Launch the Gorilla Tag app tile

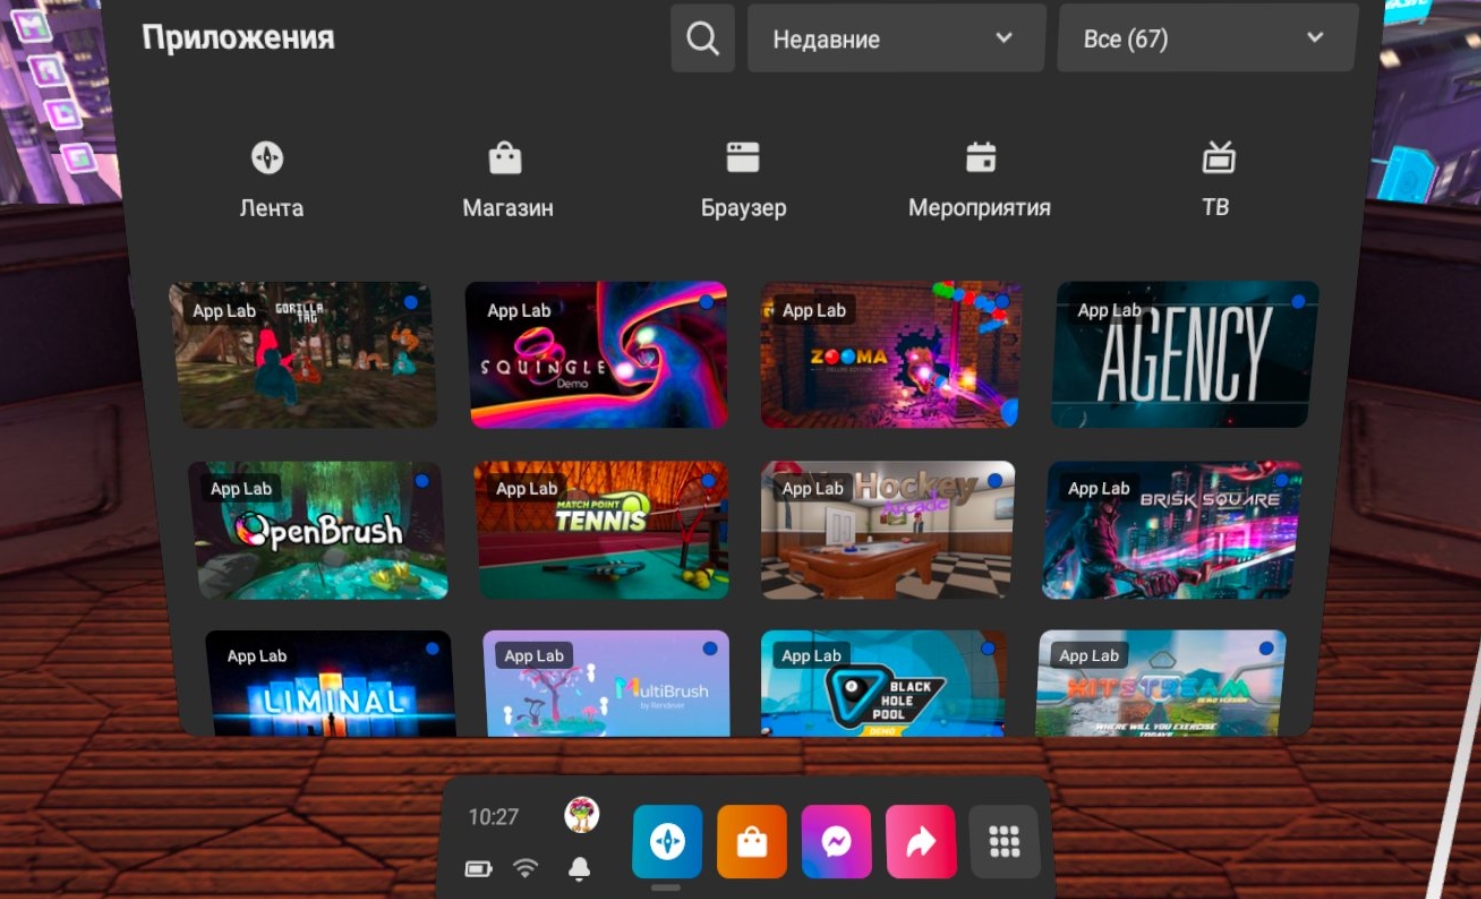[x=305, y=355]
